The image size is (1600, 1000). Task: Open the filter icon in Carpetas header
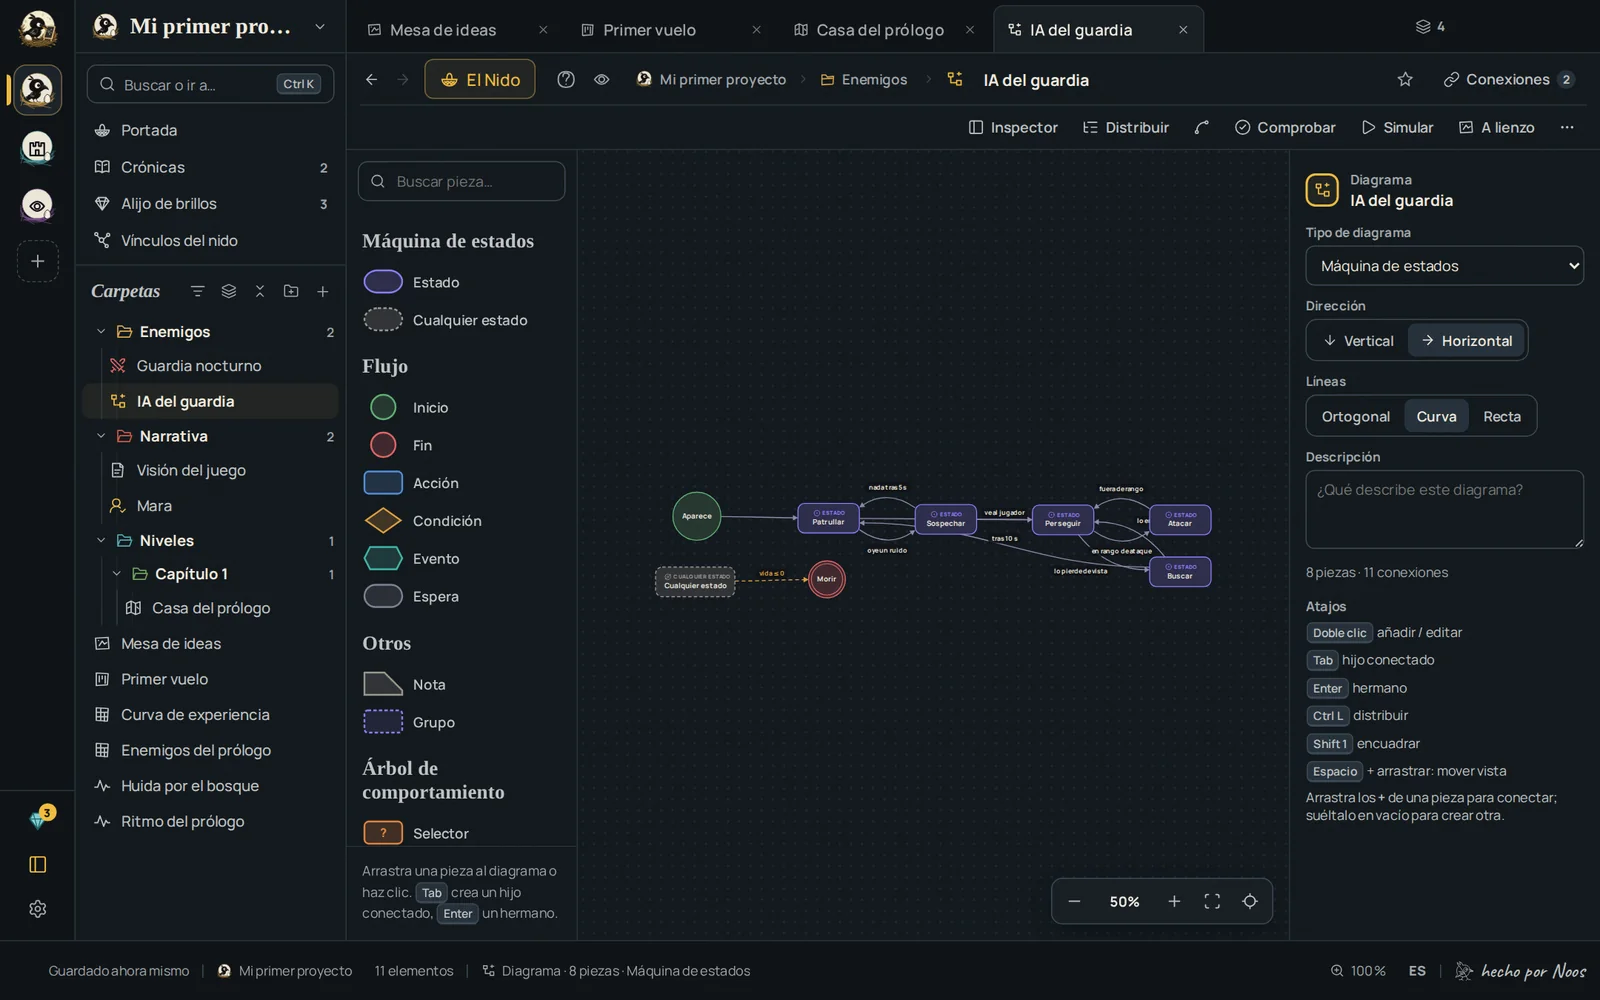click(x=197, y=291)
